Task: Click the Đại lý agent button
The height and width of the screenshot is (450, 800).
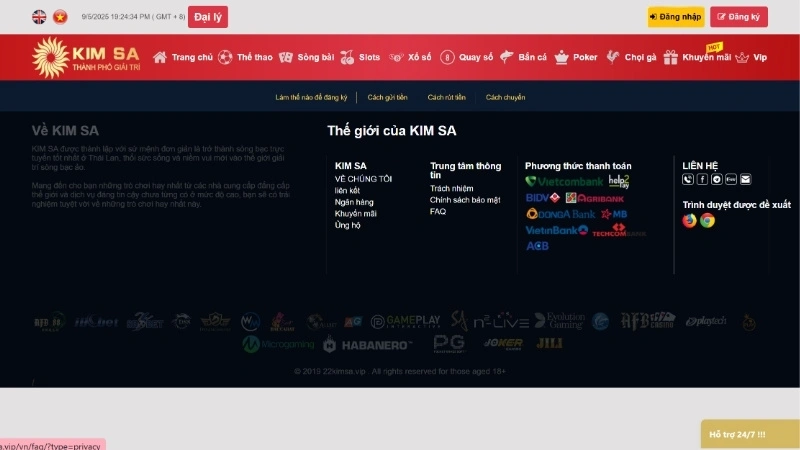Action: (x=207, y=17)
